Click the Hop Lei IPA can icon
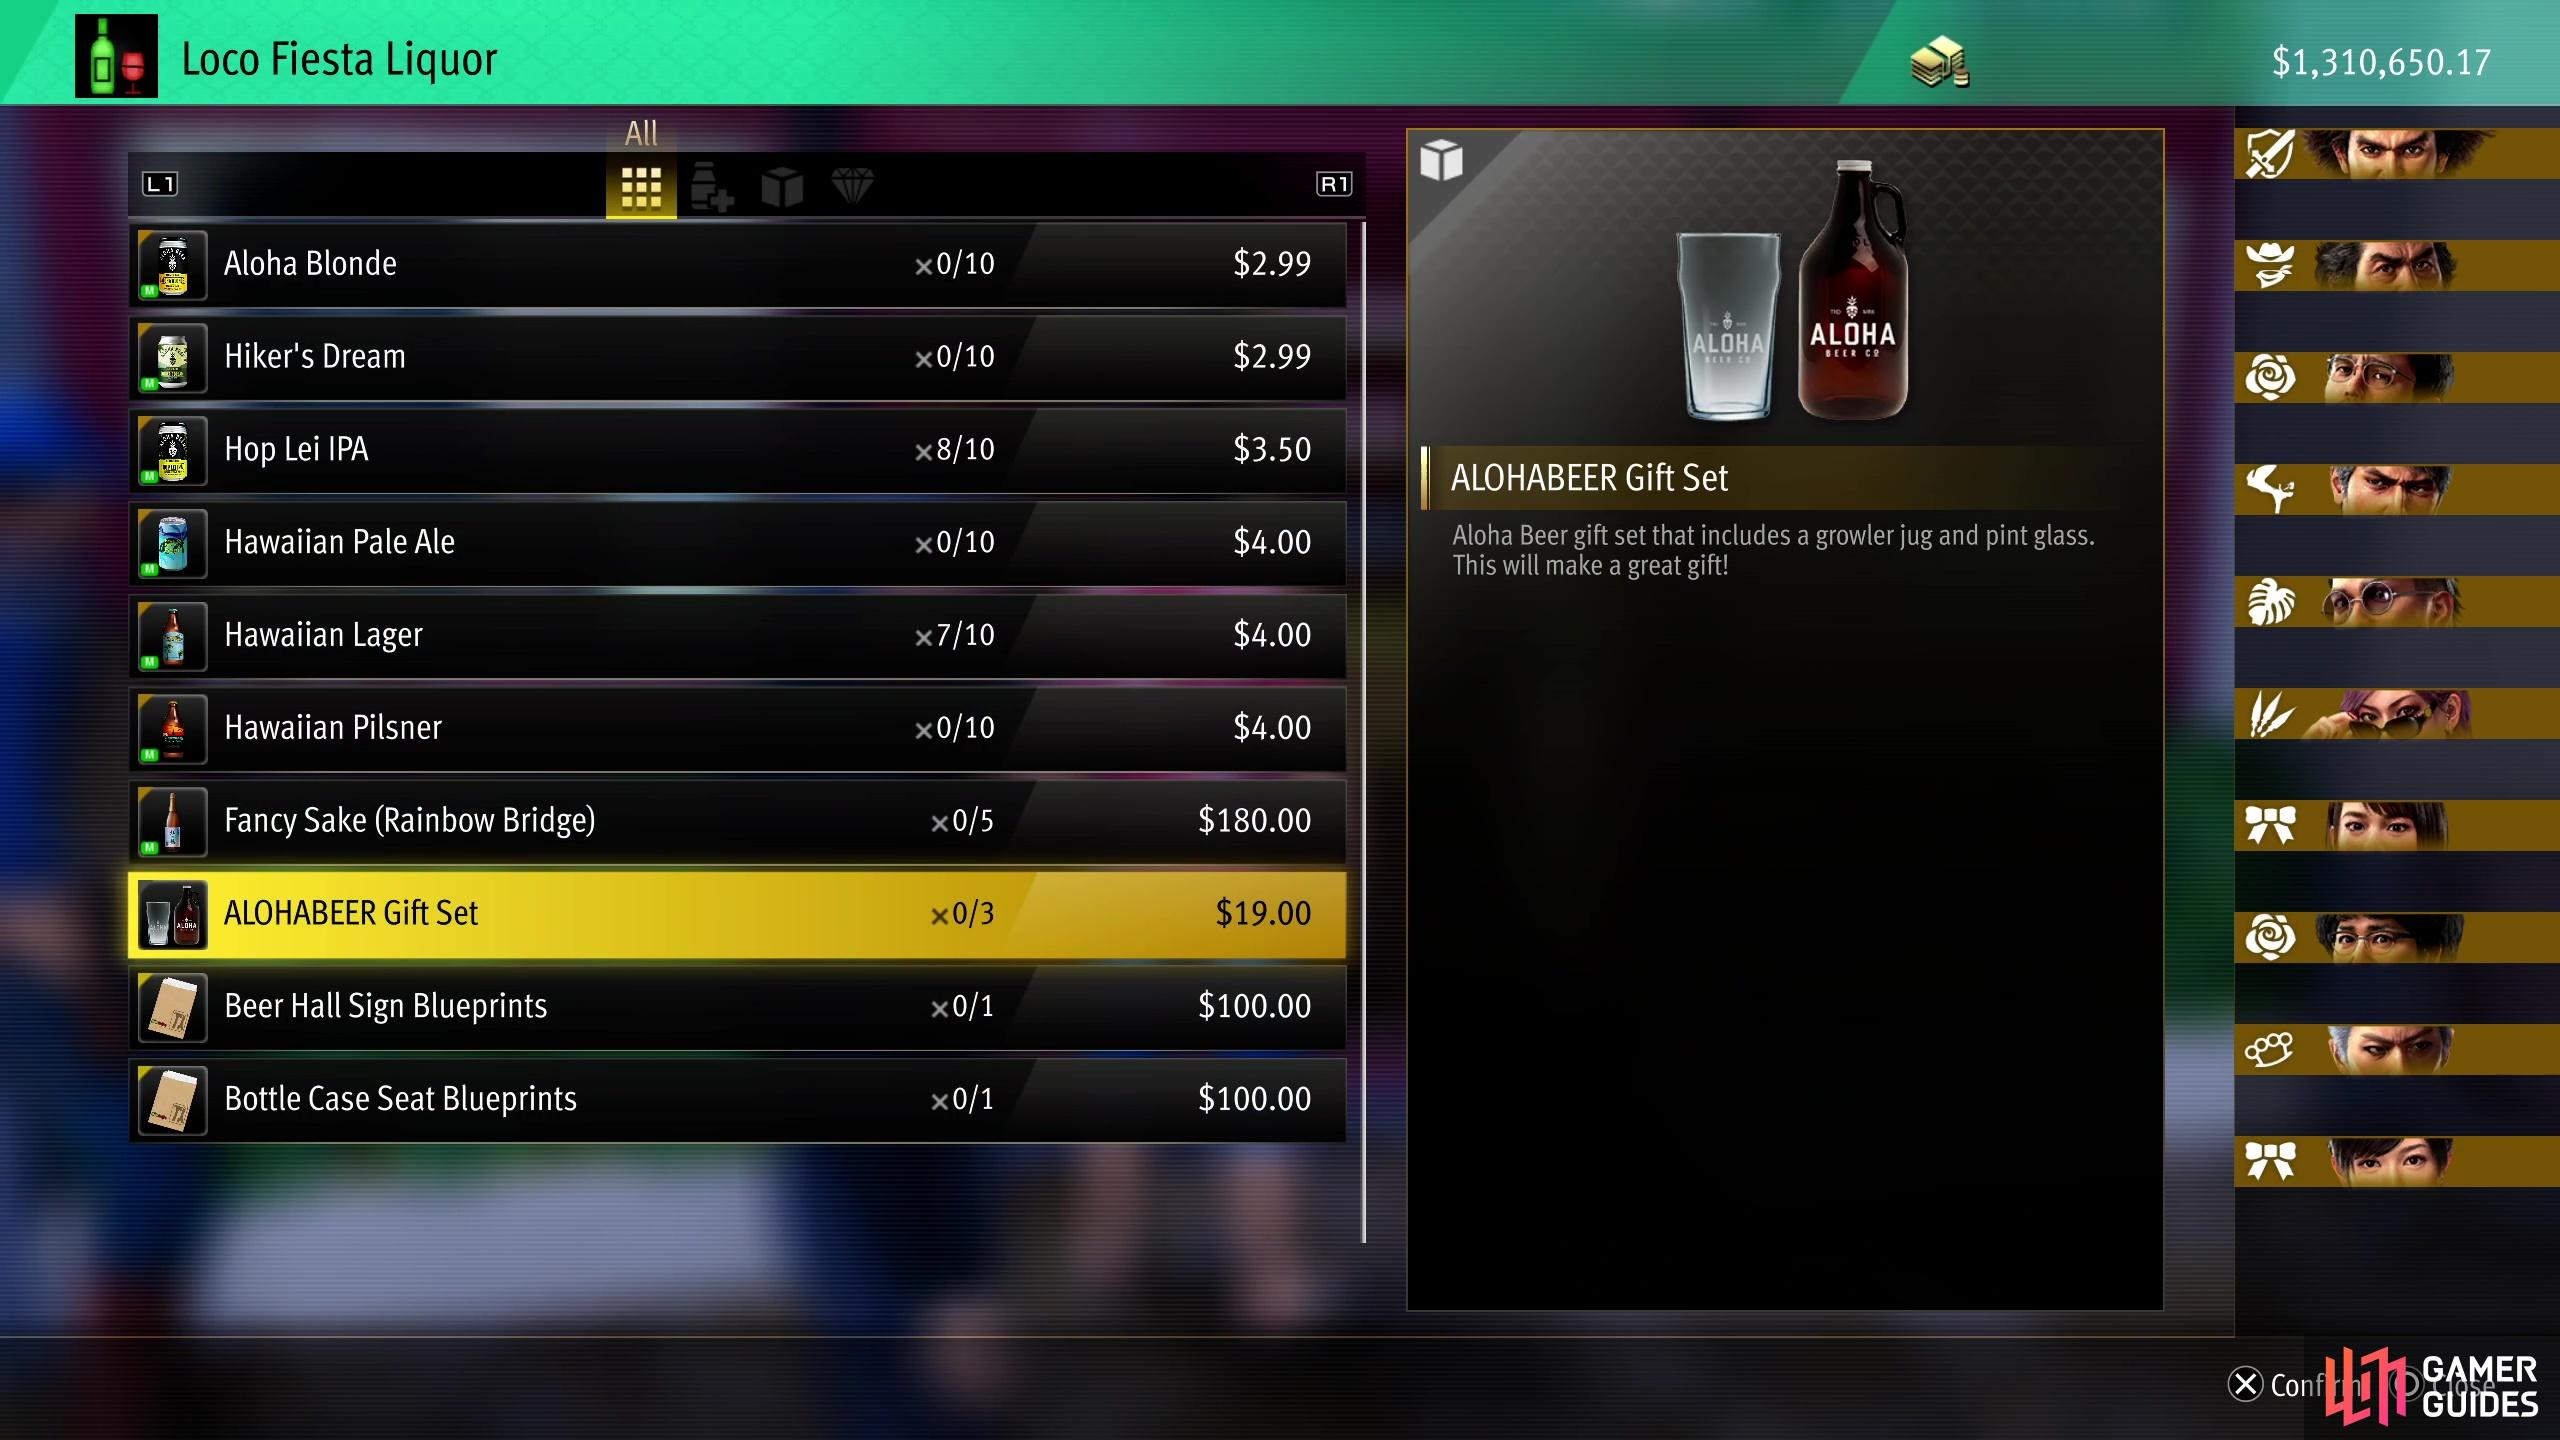Image resolution: width=2560 pixels, height=1440 pixels. pos(173,451)
